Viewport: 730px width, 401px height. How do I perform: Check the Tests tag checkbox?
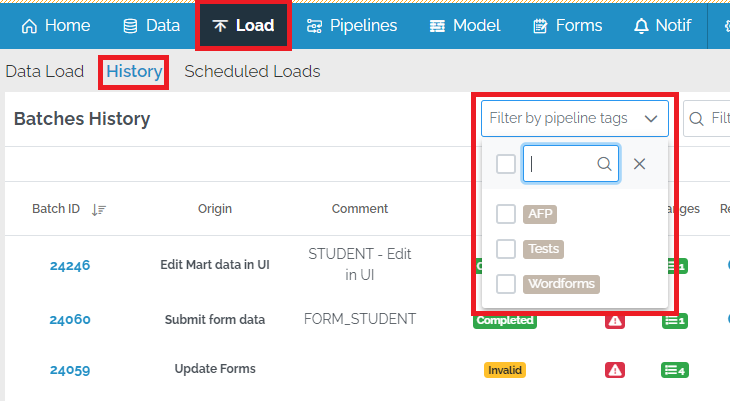[506, 249]
